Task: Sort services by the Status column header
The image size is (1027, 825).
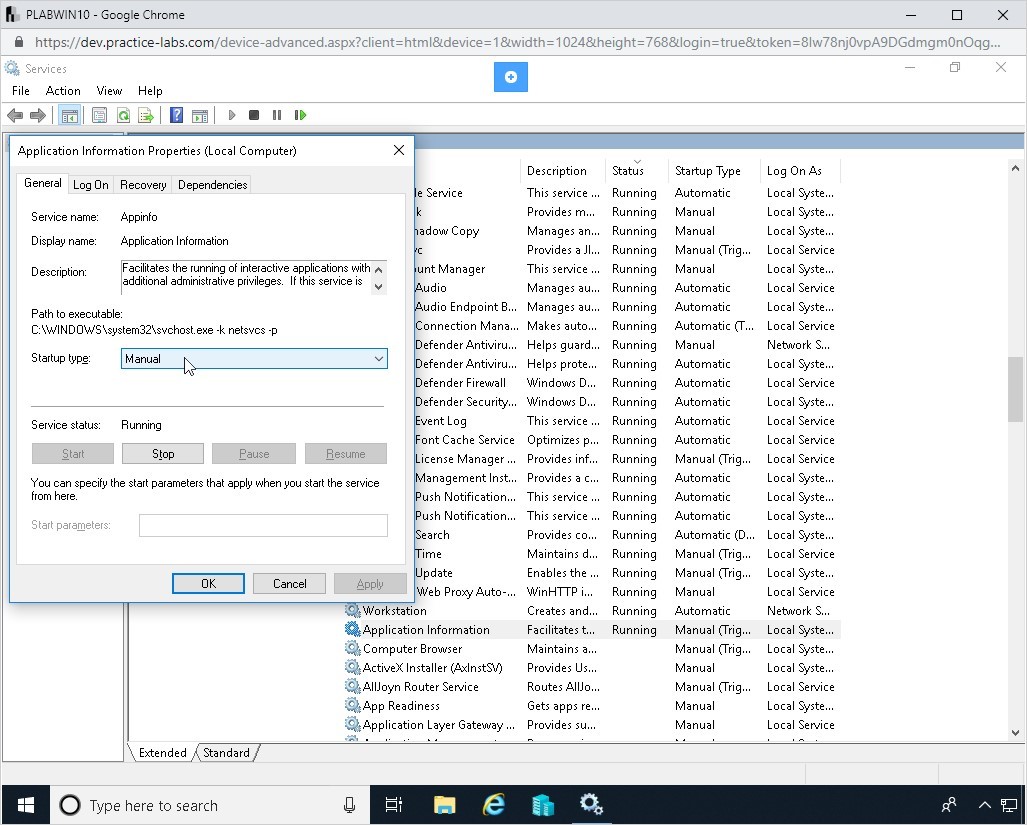Action: tap(637, 171)
